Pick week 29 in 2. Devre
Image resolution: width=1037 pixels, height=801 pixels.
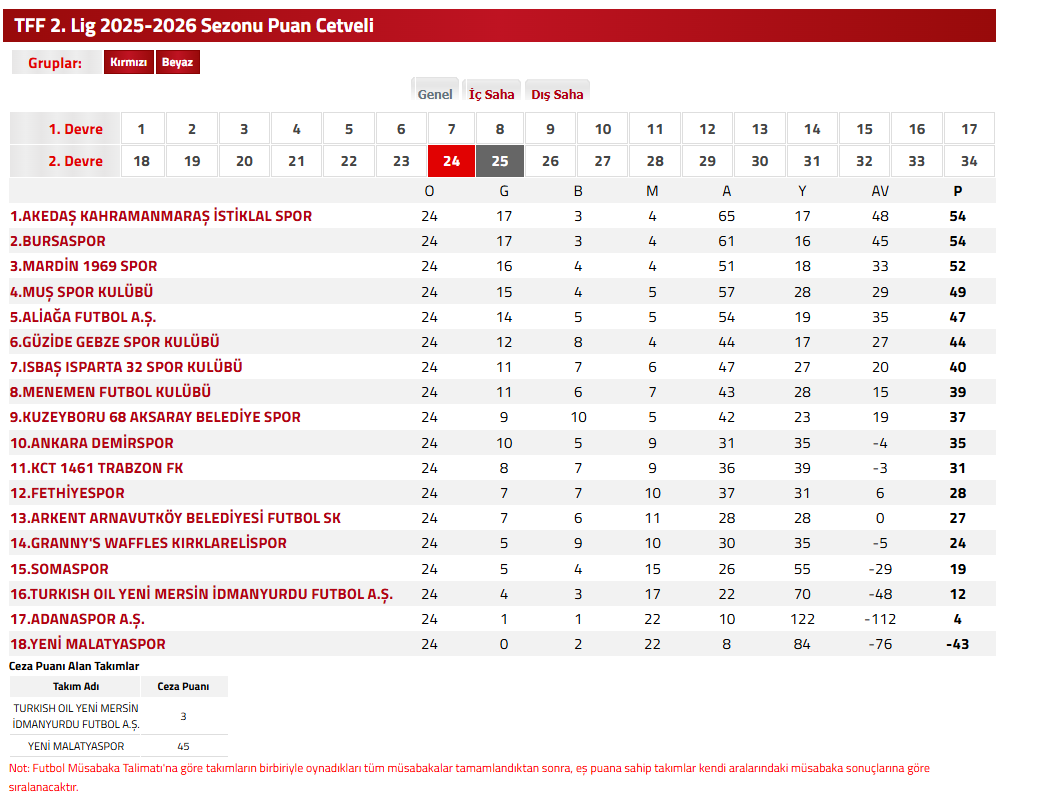coord(707,161)
